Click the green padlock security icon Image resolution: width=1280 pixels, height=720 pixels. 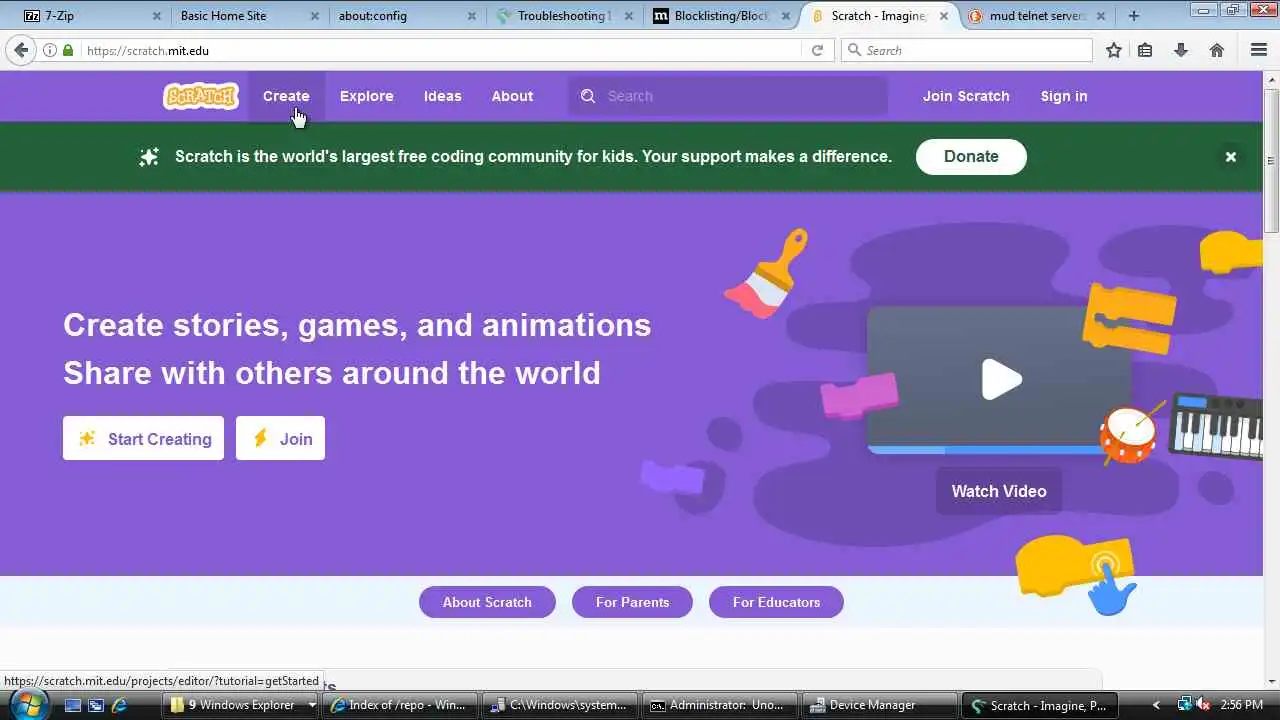(x=68, y=50)
